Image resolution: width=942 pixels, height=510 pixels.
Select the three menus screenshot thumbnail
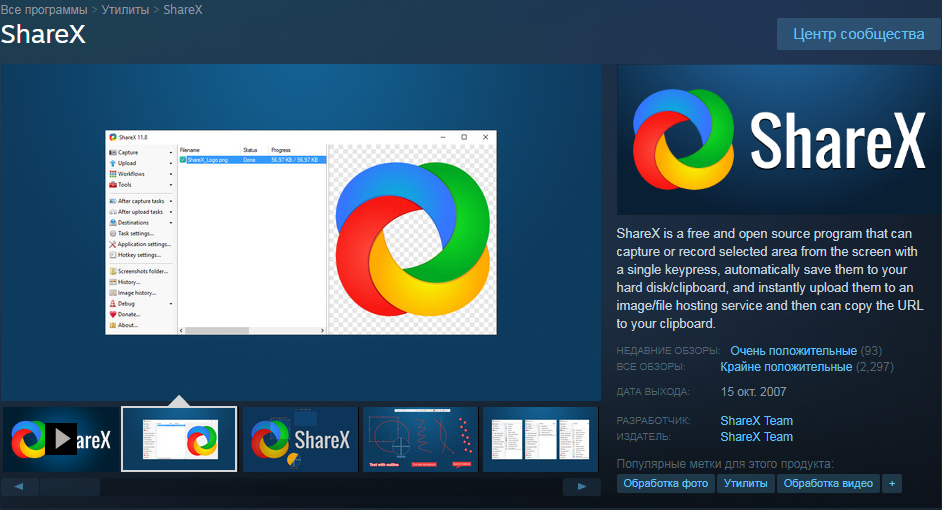click(x=540, y=439)
